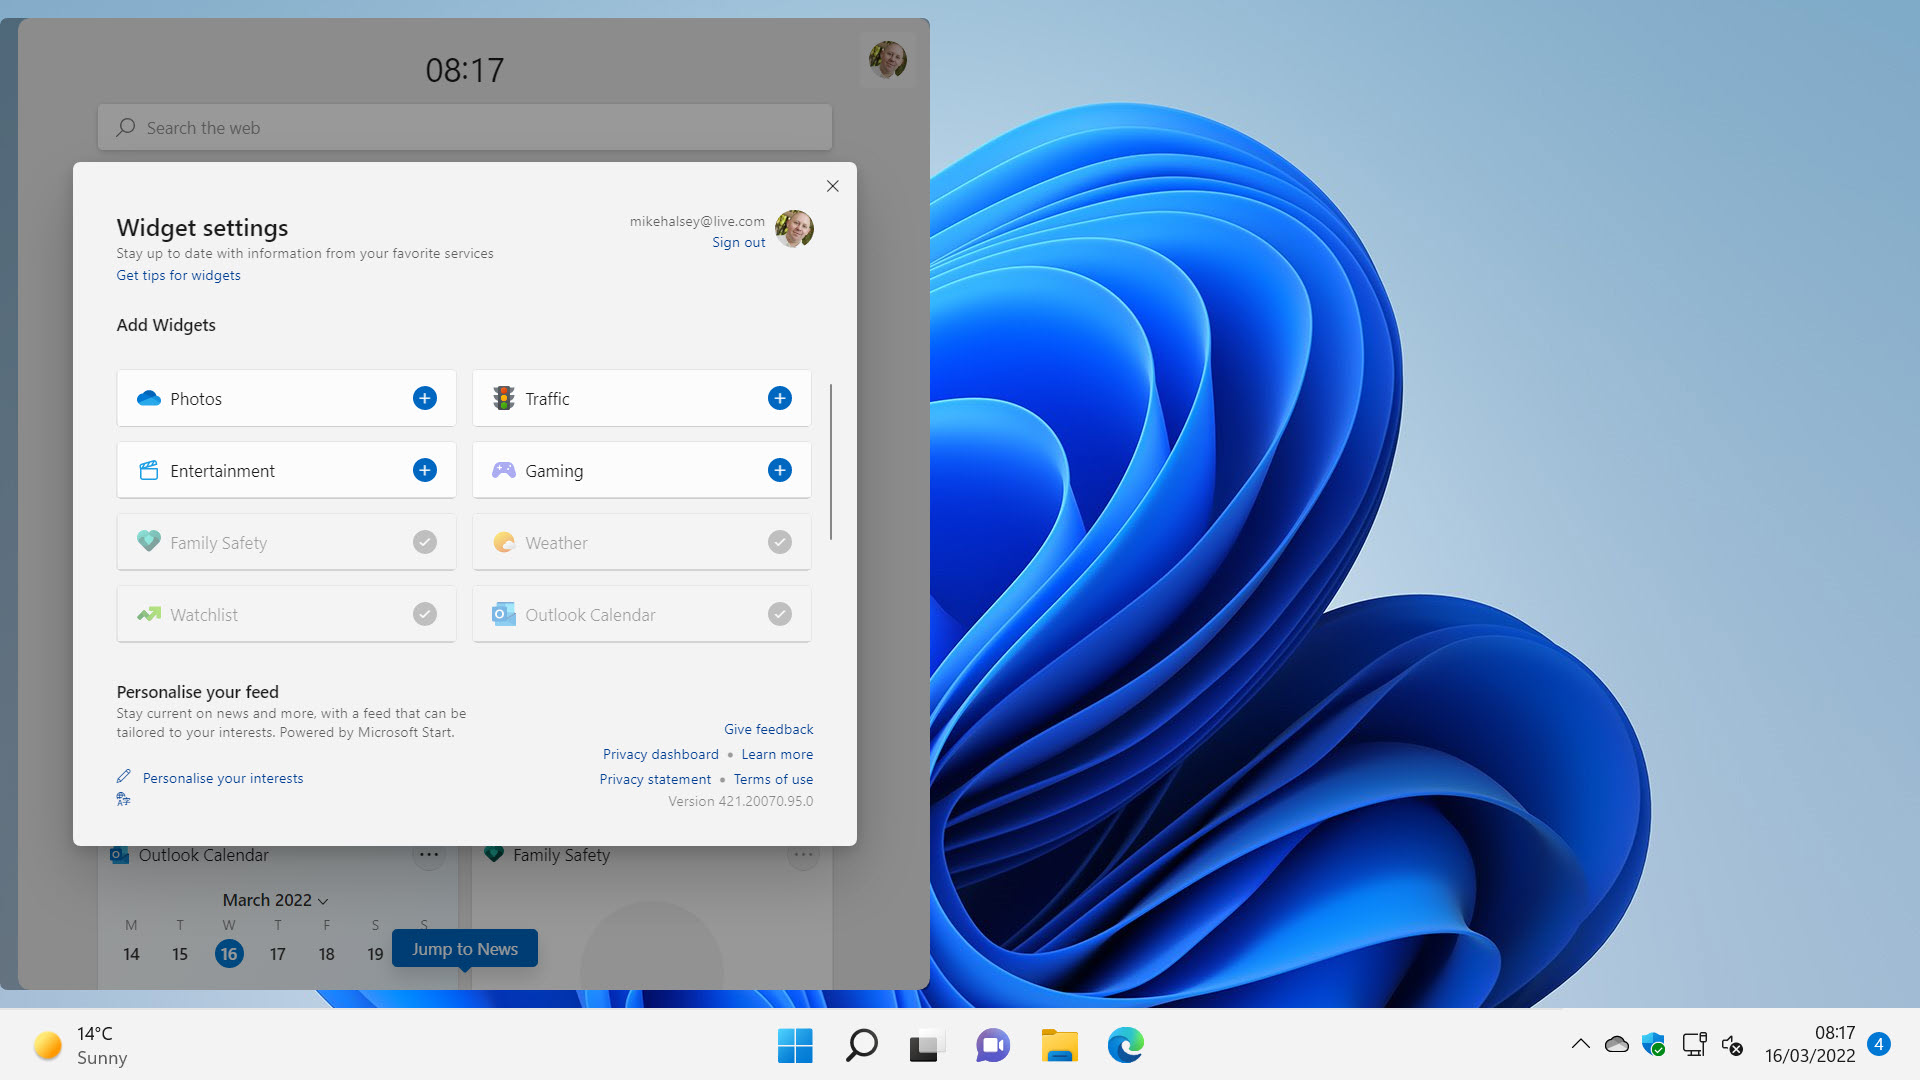
Task: Open the Teams Chat taskbar icon
Action: click(x=992, y=1045)
